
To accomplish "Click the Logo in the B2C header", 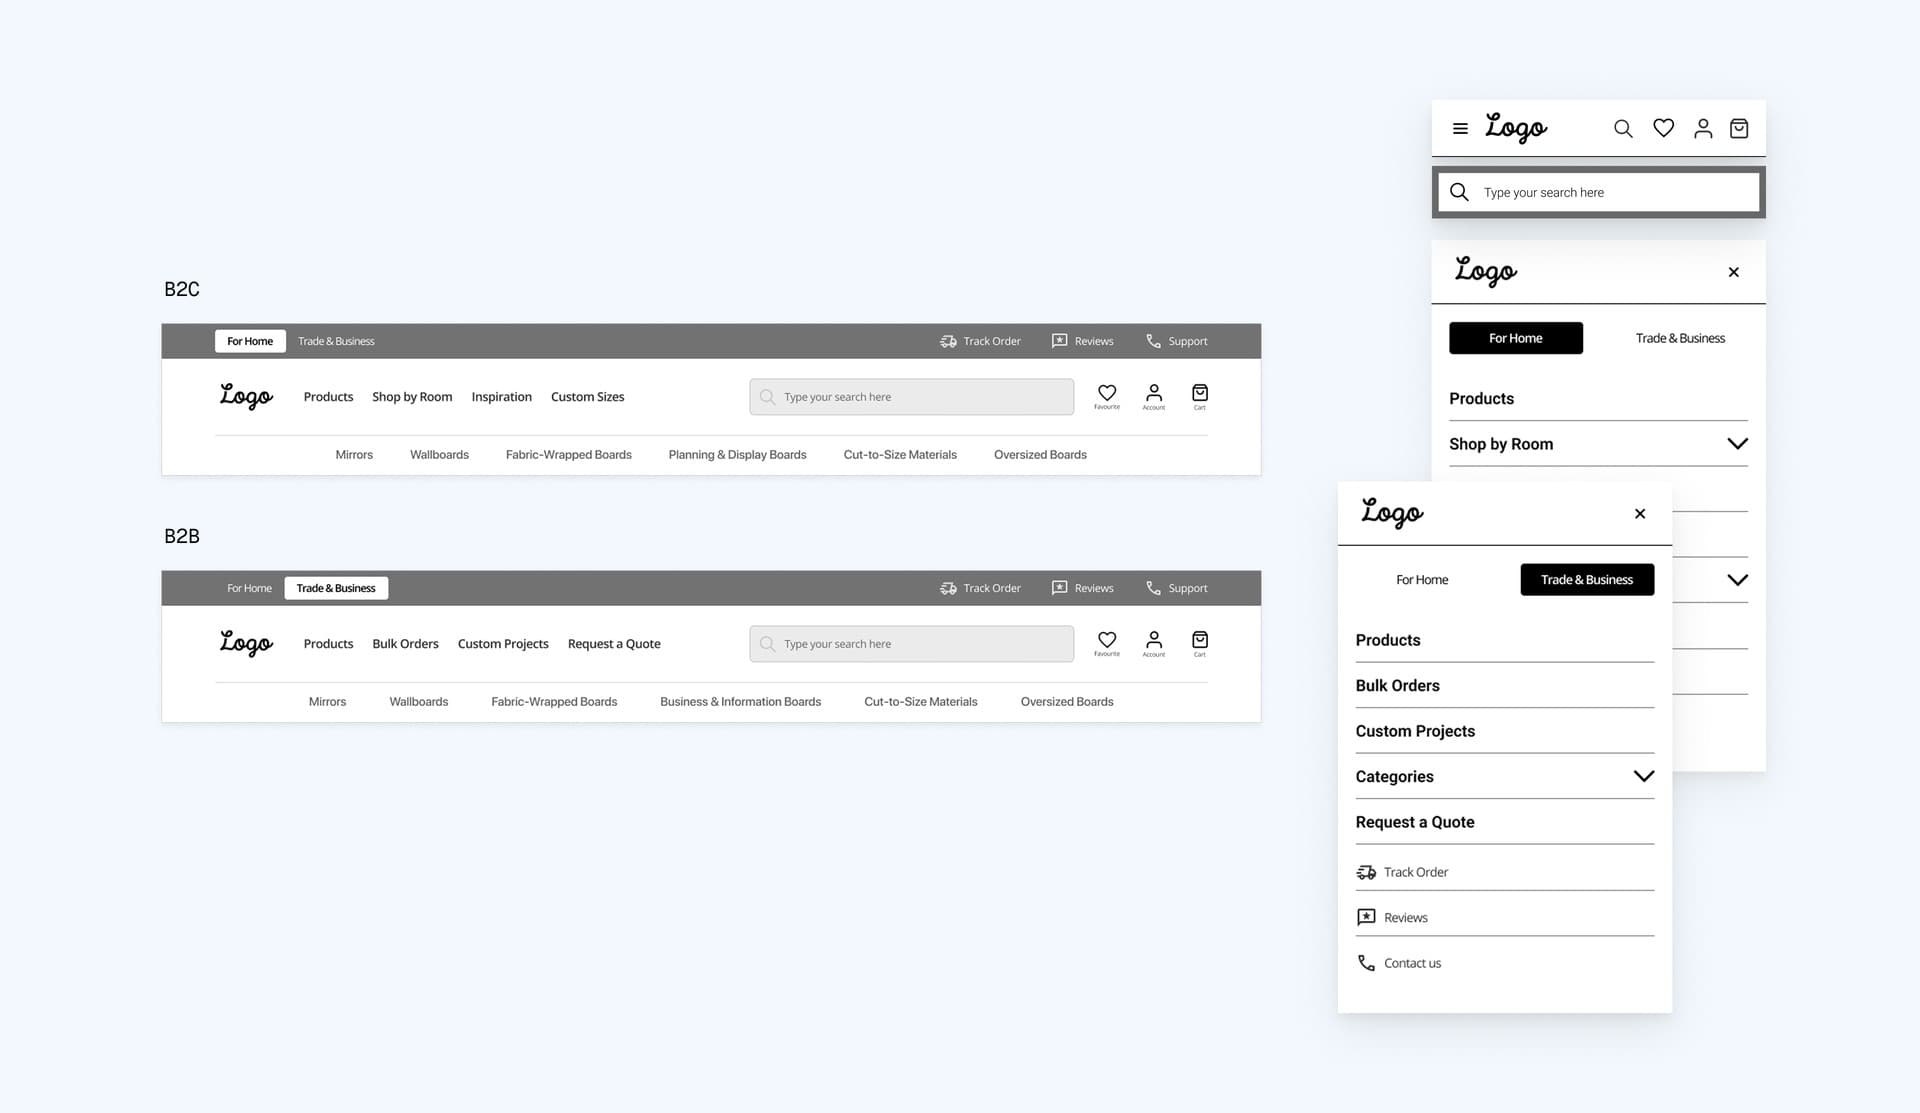I will point(246,396).
